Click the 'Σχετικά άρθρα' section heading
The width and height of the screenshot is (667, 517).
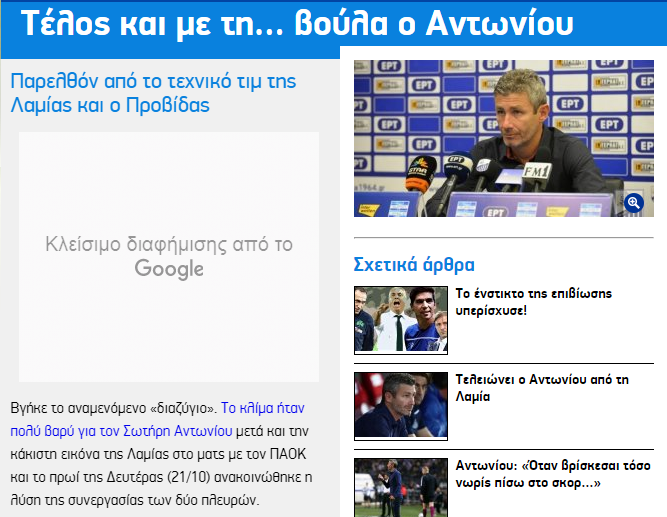coord(414,264)
